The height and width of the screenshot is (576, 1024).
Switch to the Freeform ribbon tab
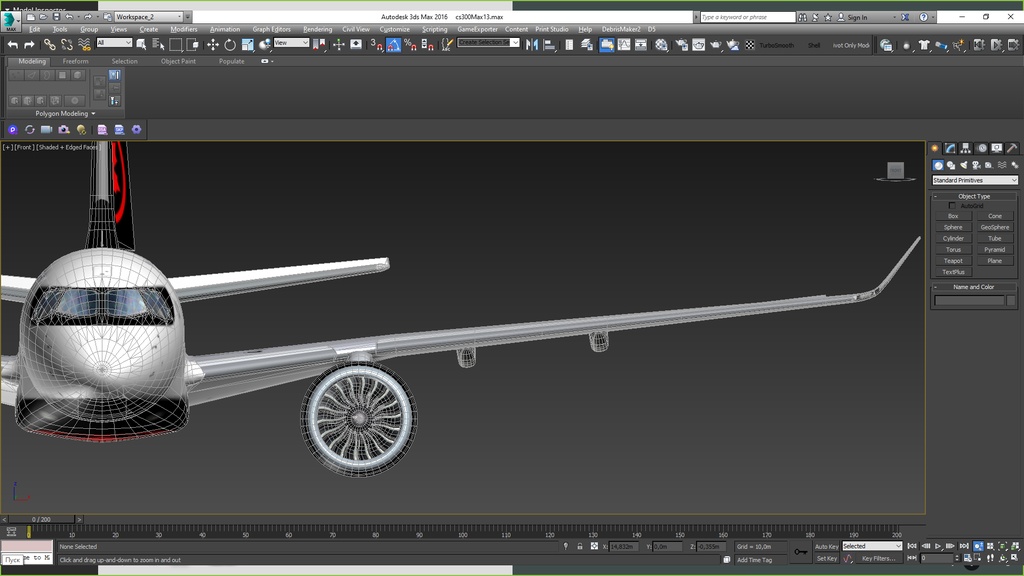tap(75, 61)
